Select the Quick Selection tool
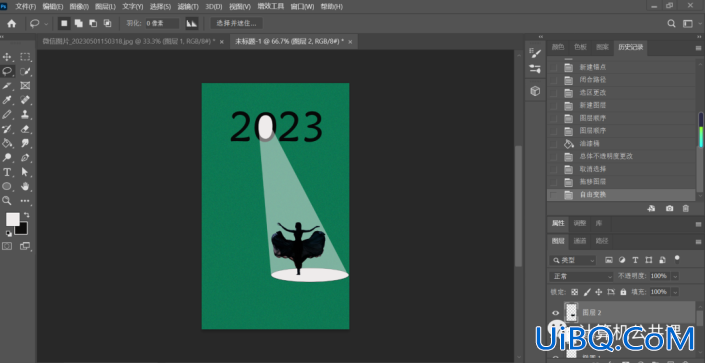The height and width of the screenshot is (363, 705). [25, 71]
